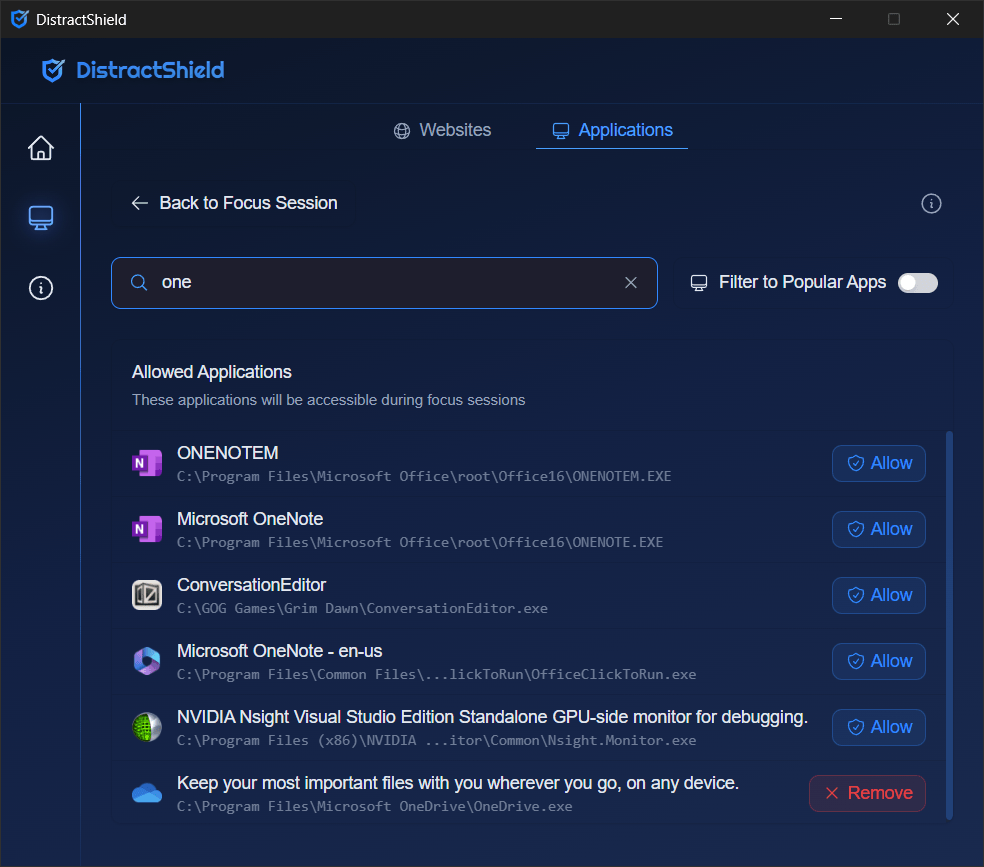Click the ConversationEditor app icon
This screenshot has width=984, height=867.
click(147, 595)
